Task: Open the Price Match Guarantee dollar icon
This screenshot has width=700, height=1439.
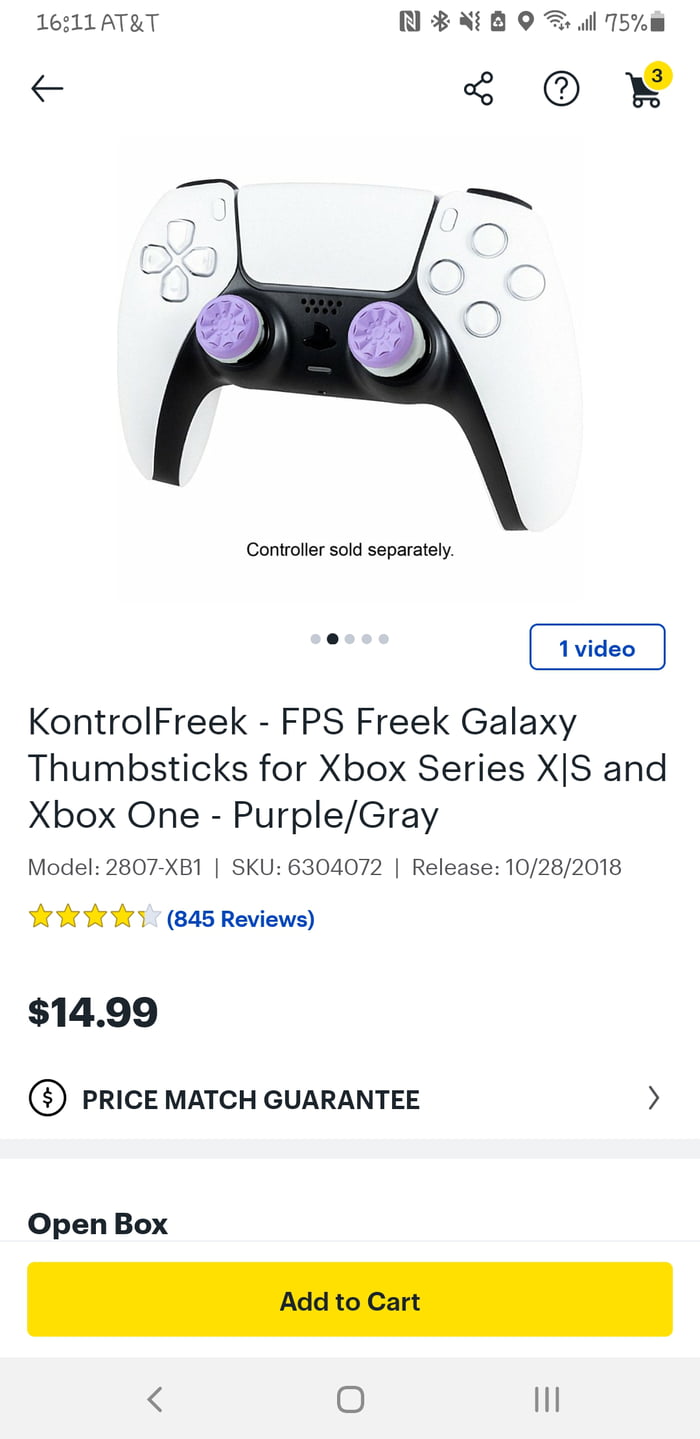Action: 47,1099
